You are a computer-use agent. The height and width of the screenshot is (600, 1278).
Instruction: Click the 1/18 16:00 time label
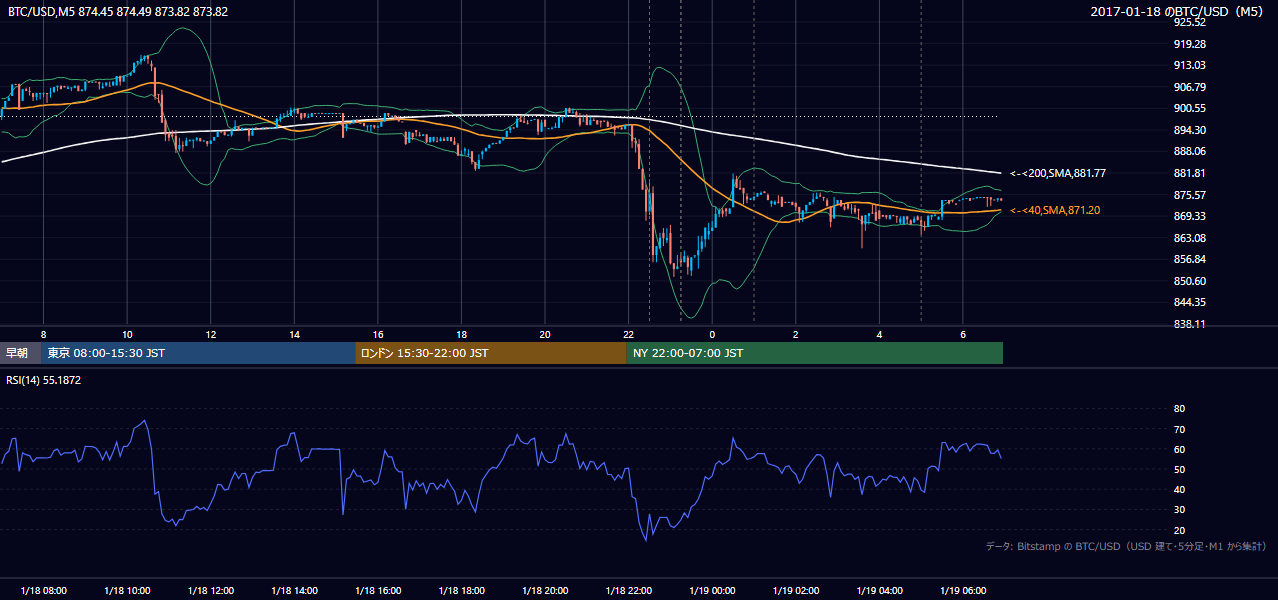pyautogui.click(x=378, y=591)
